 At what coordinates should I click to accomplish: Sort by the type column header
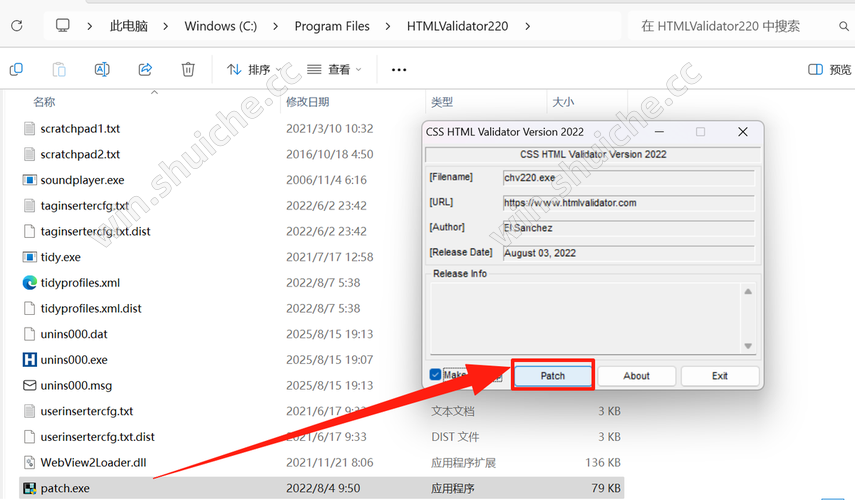coord(442,102)
